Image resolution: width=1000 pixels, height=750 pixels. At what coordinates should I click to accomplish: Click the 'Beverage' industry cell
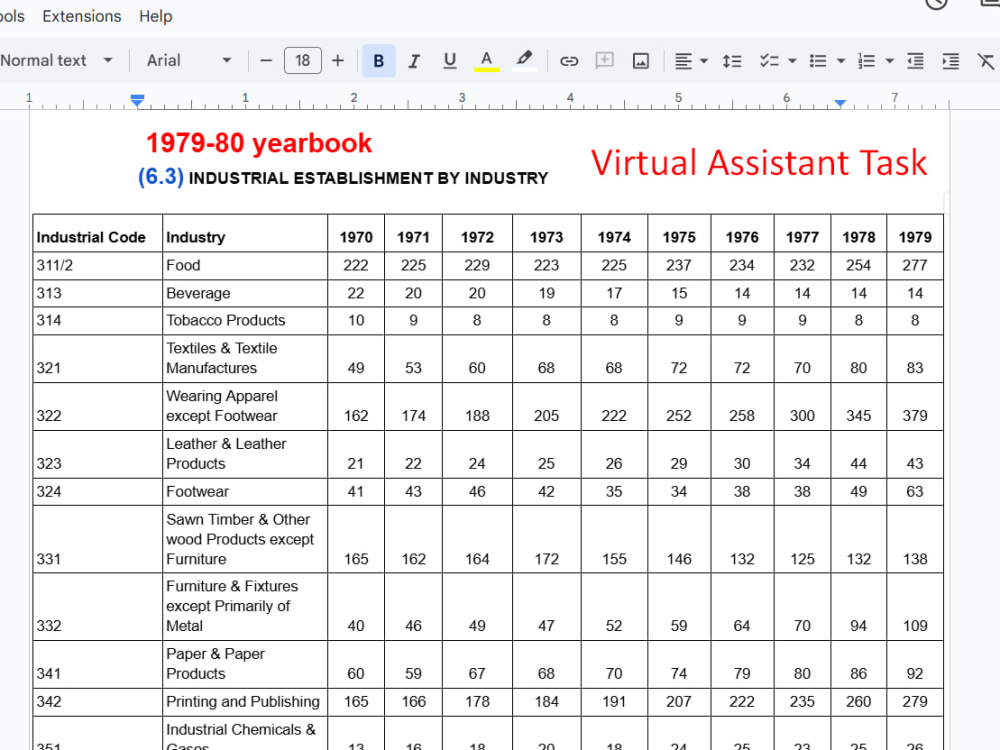(x=245, y=293)
